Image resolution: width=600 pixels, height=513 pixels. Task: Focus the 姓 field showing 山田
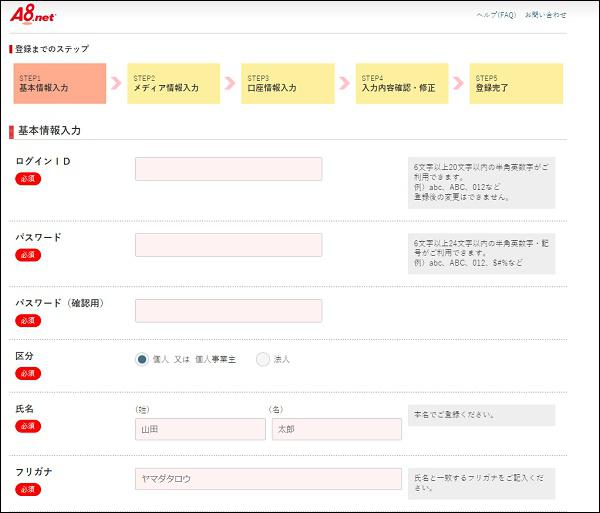pos(200,429)
